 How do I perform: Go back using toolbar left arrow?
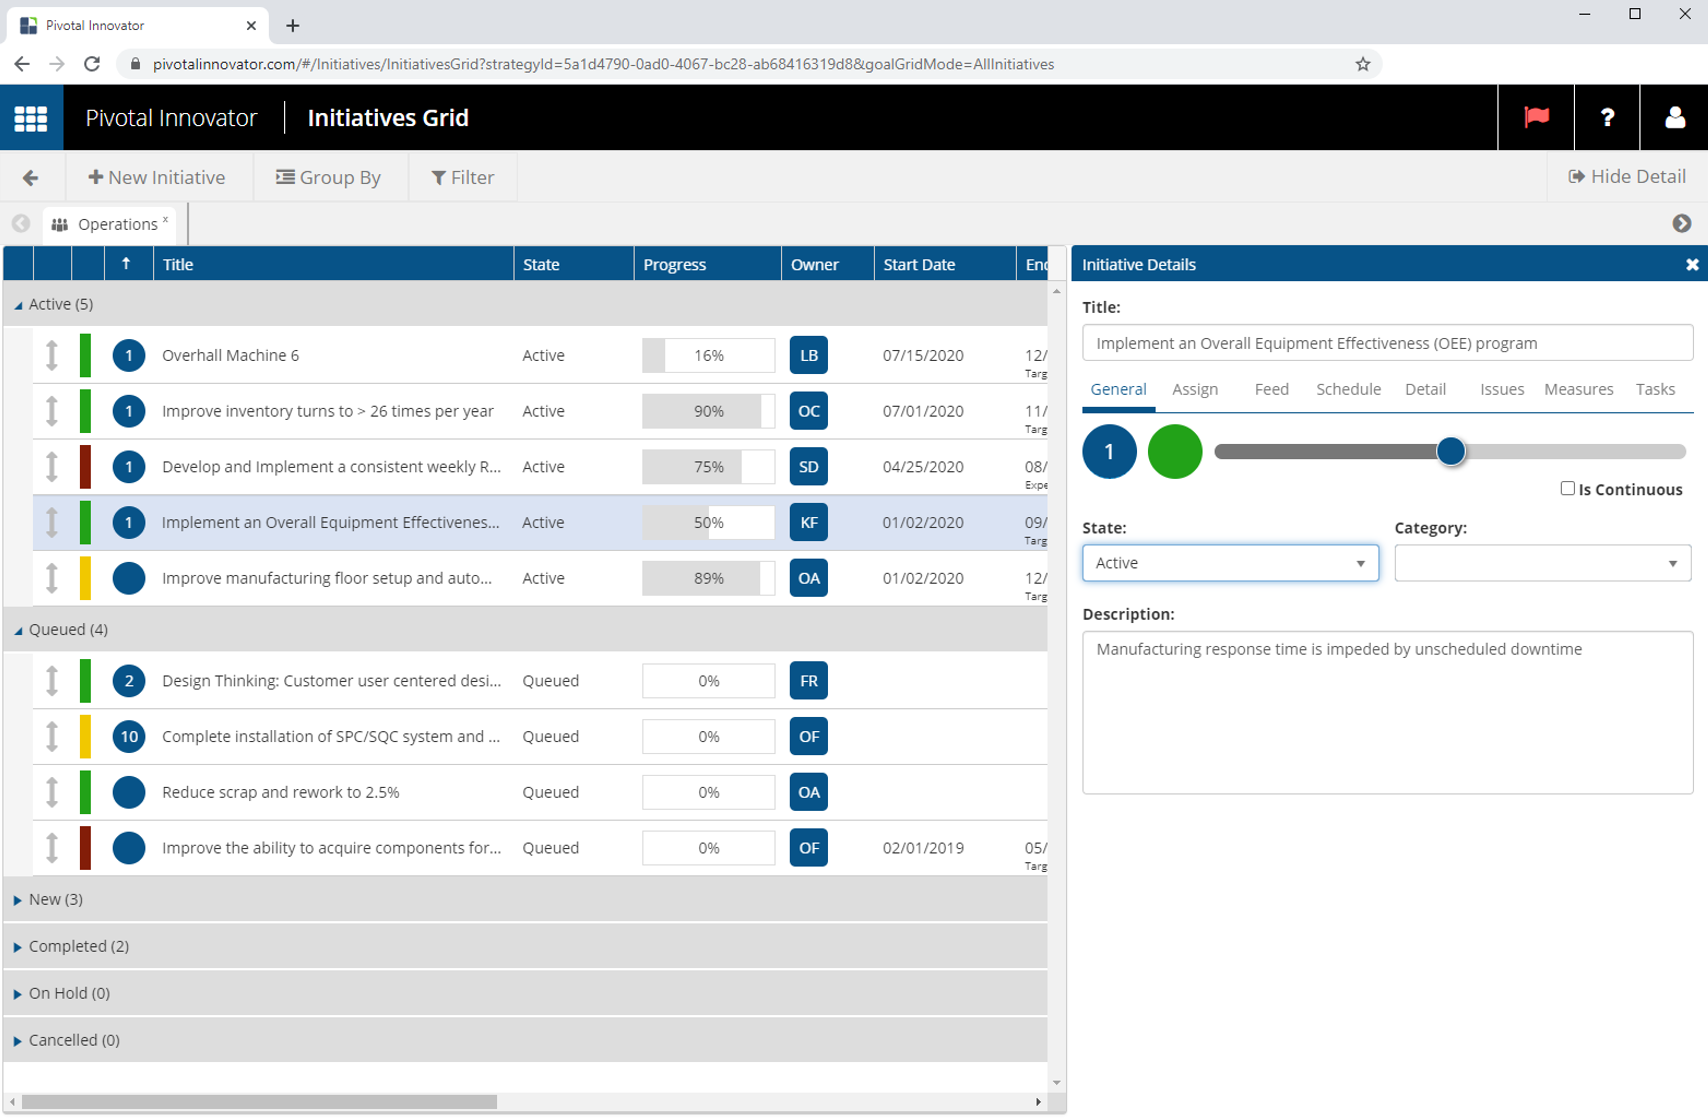(x=31, y=178)
